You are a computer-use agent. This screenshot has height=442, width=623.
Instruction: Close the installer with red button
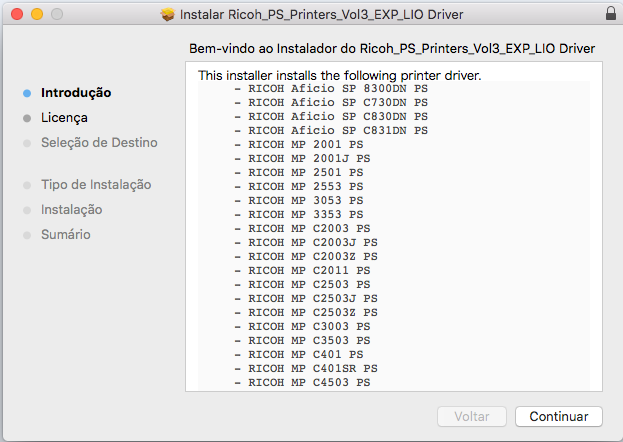[x=17, y=14]
